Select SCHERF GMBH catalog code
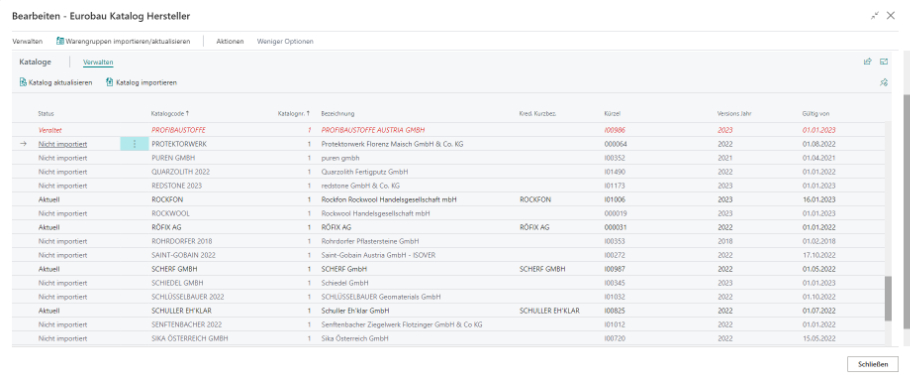 [x=173, y=269]
